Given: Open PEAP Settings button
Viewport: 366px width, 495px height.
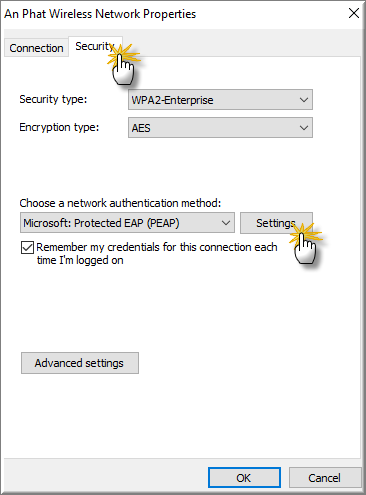Looking at the screenshot, I should tap(276, 223).
